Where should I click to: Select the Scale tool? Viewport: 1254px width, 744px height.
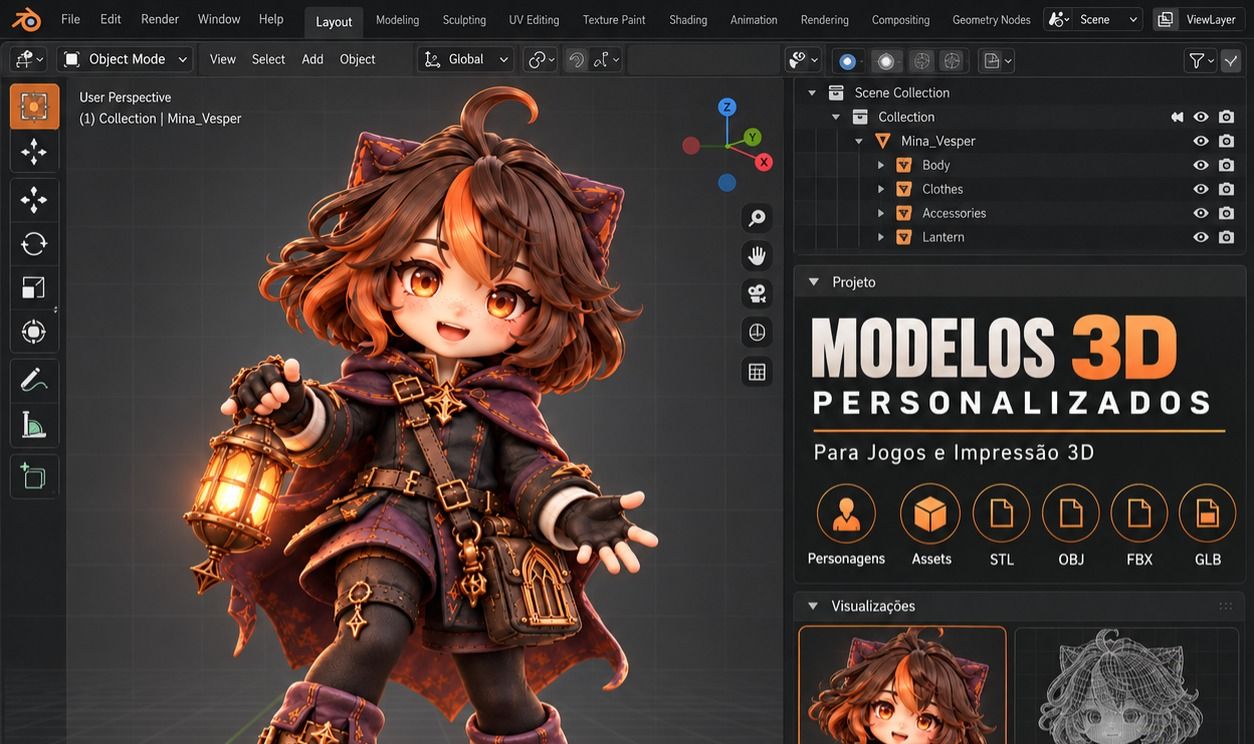34,288
